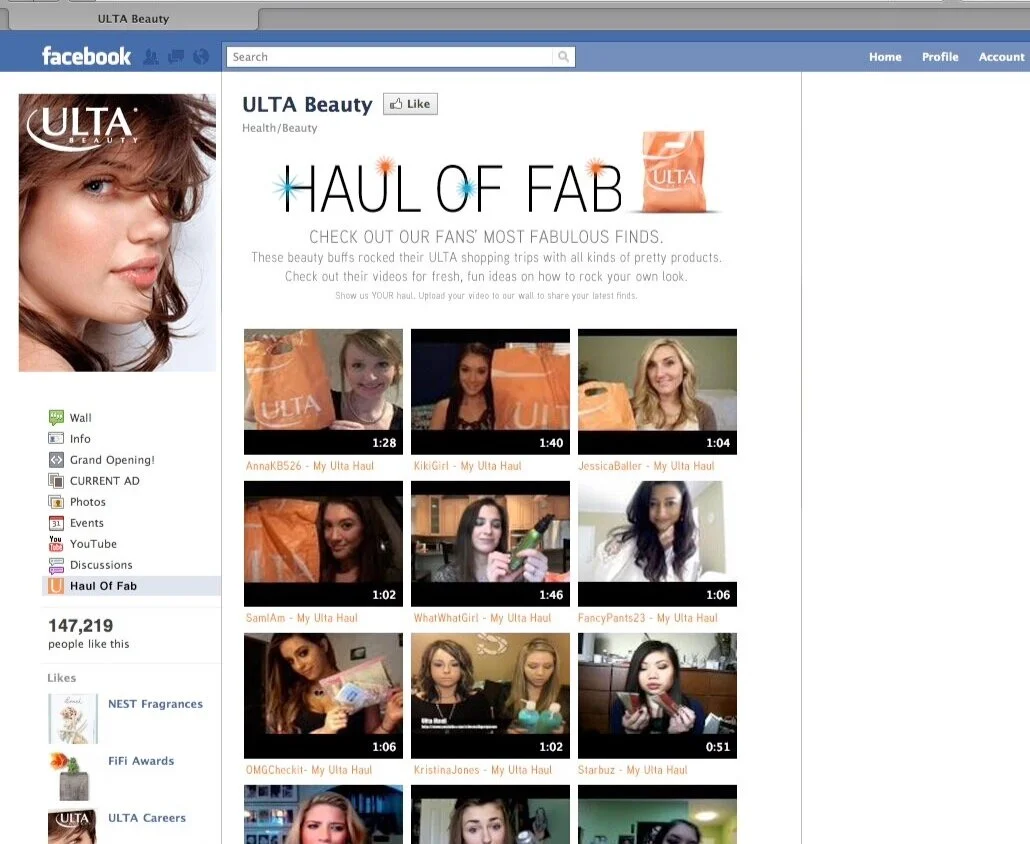Click the CURRENT AD sidebar icon
Screen dimensions: 1030x844
pos(56,481)
